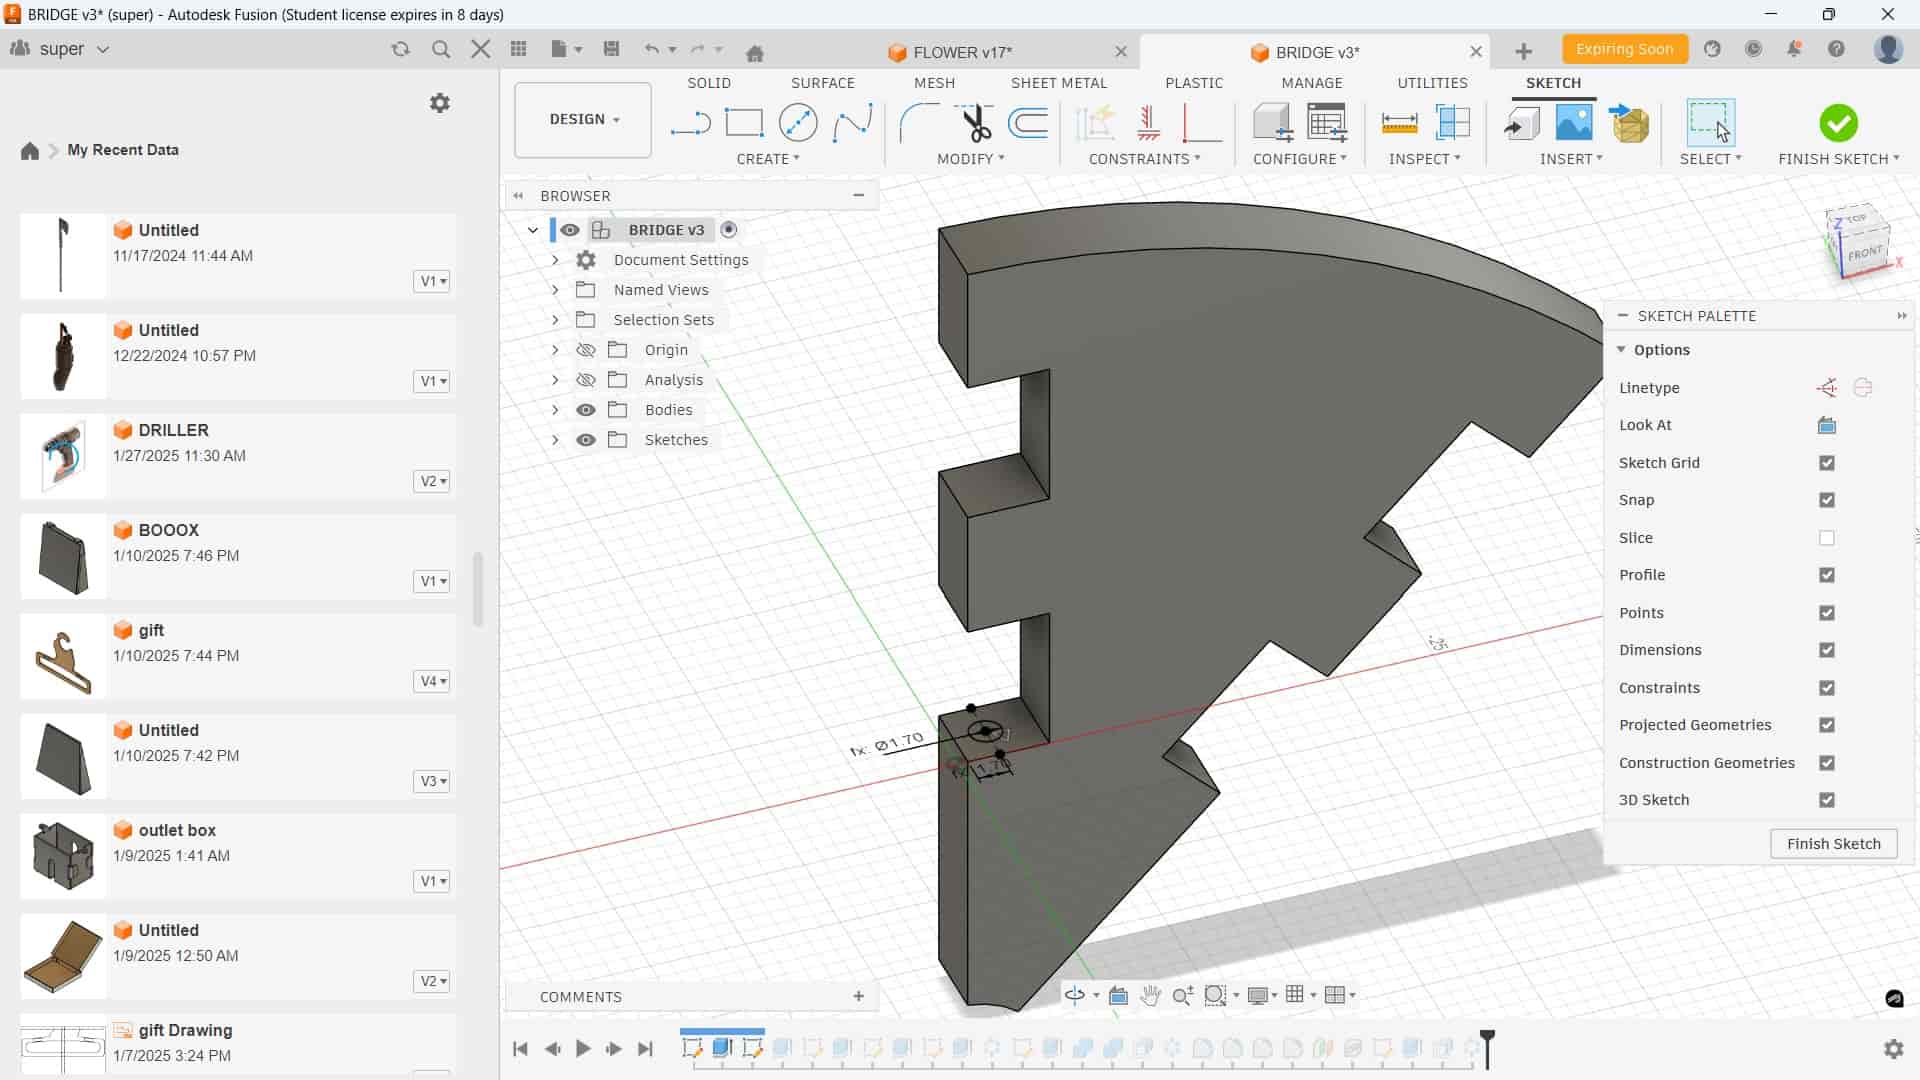Image resolution: width=1920 pixels, height=1080 pixels.
Task: Switch to FLOWER v17 document tab
Action: [962, 52]
